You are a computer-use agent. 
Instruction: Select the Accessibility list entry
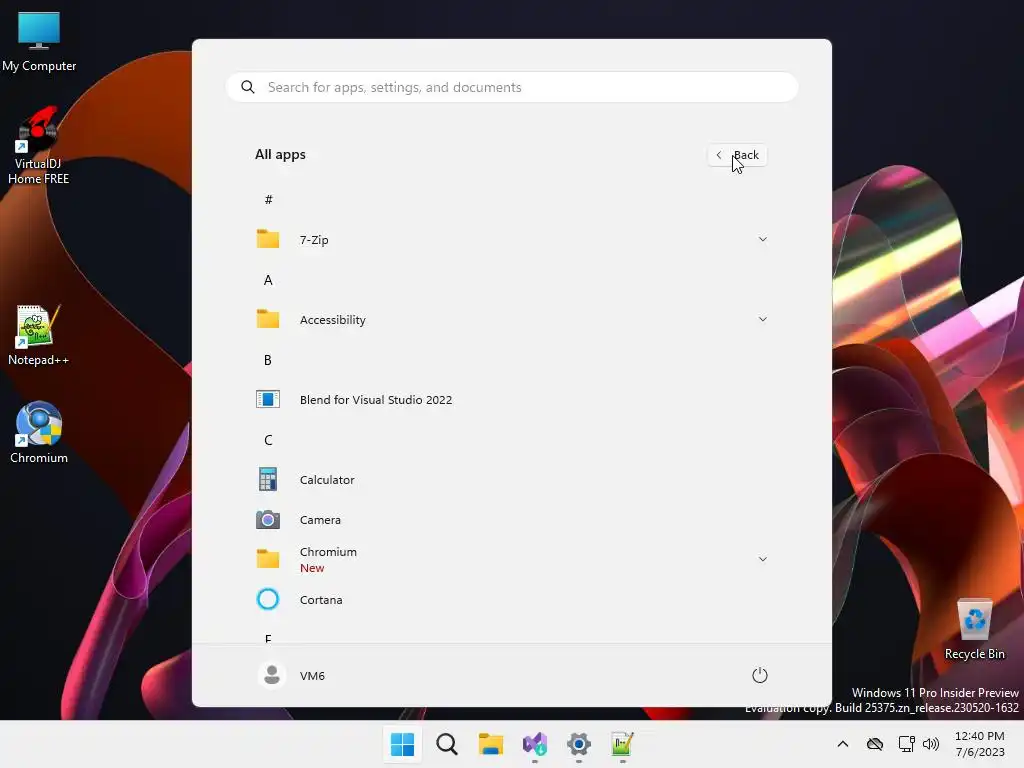click(x=512, y=319)
